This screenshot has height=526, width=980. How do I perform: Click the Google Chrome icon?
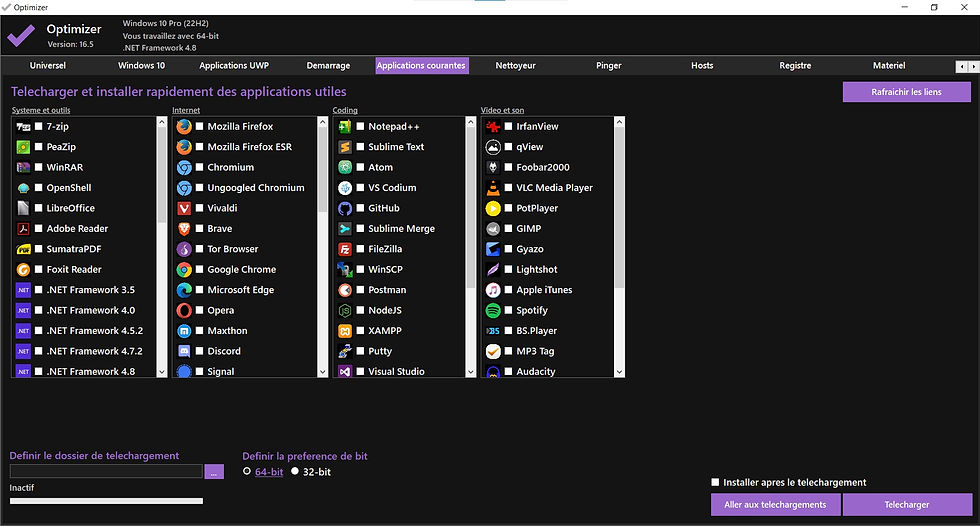point(184,270)
